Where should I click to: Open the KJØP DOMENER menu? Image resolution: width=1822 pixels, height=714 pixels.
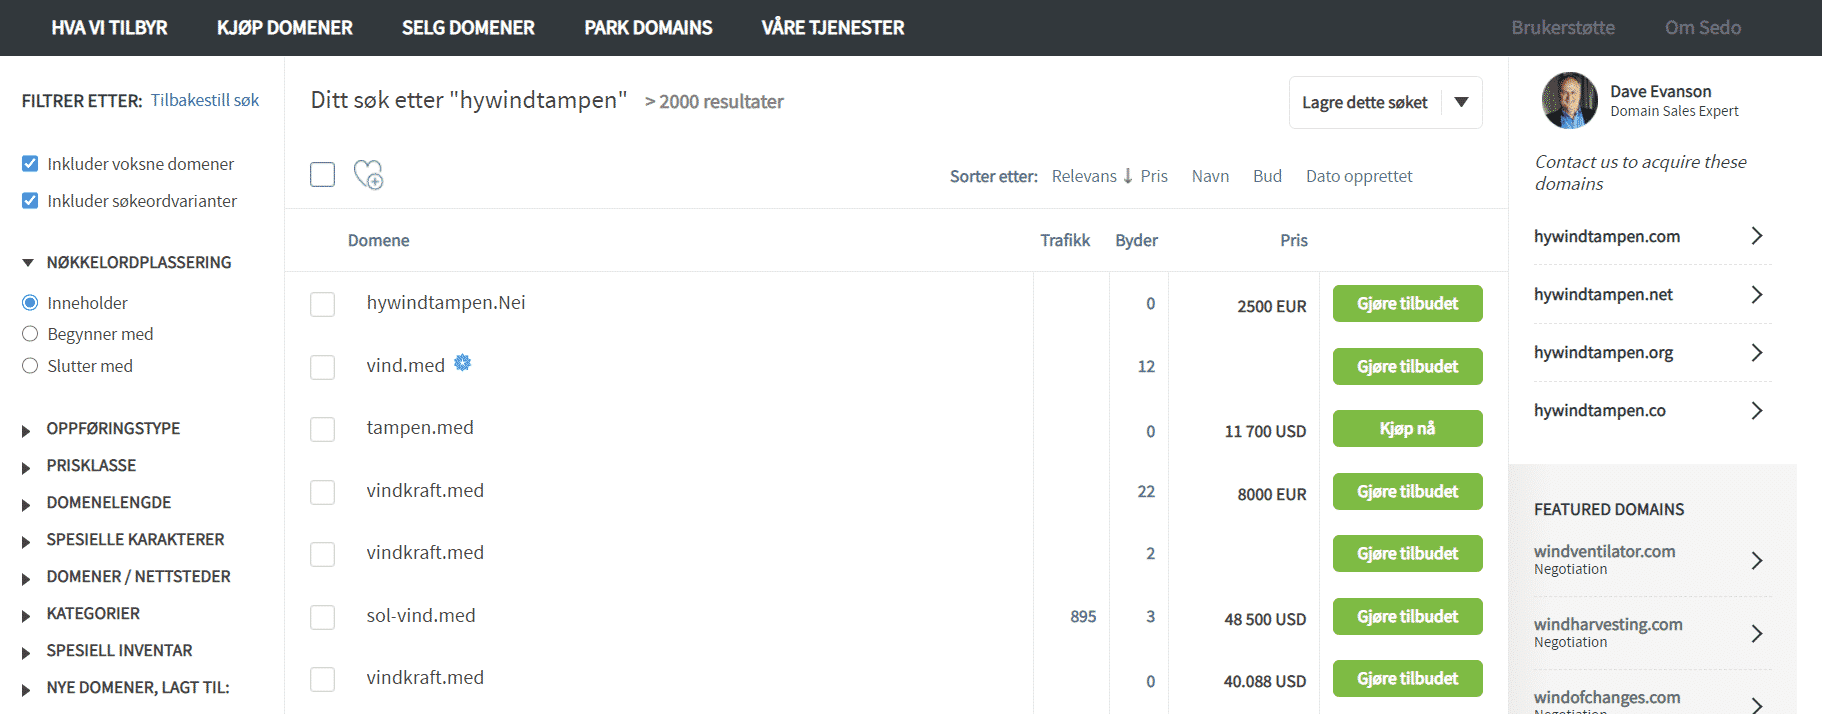point(284,28)
